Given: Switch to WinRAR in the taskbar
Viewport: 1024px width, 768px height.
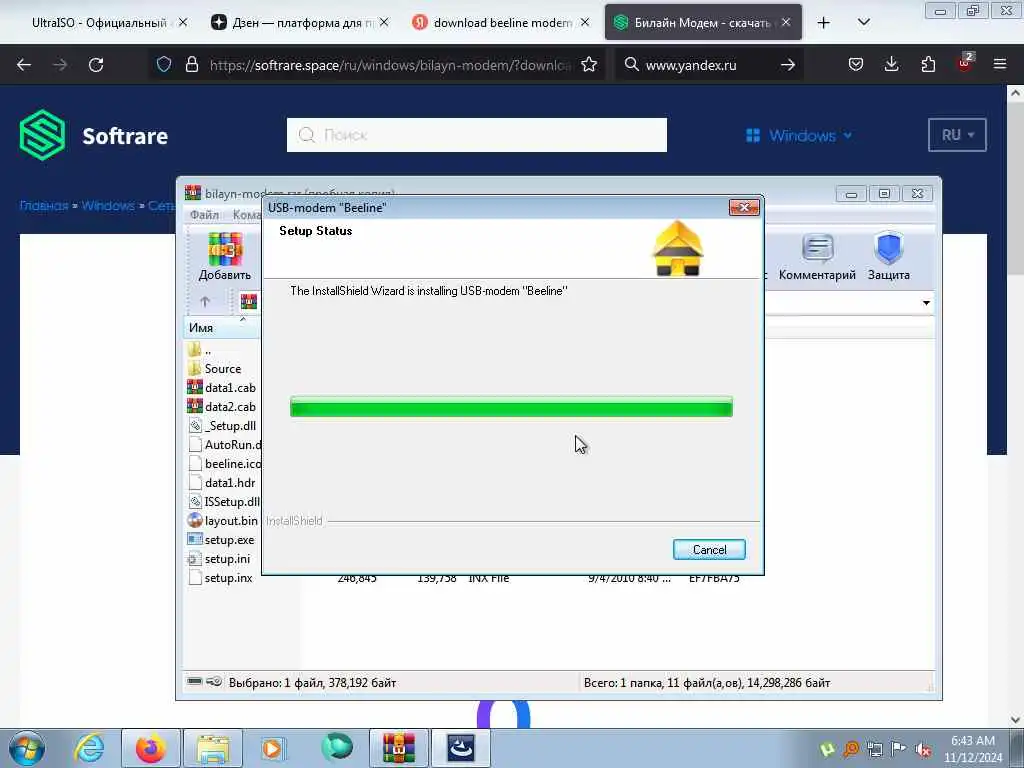Looking at the screenshot, I should (x=399, y=748).
